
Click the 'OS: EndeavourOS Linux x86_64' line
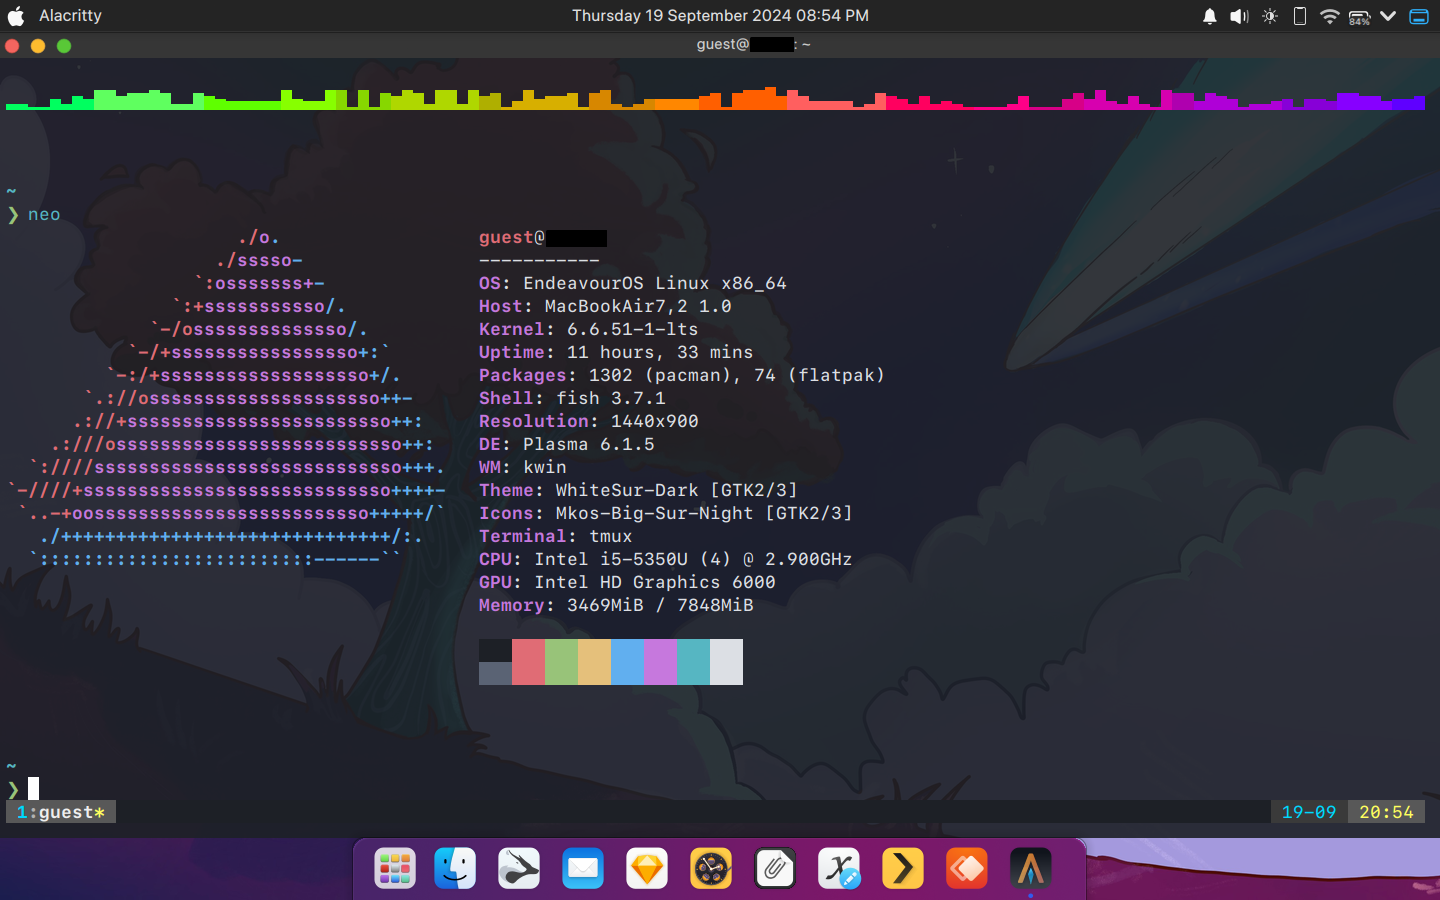coord(633,284)
